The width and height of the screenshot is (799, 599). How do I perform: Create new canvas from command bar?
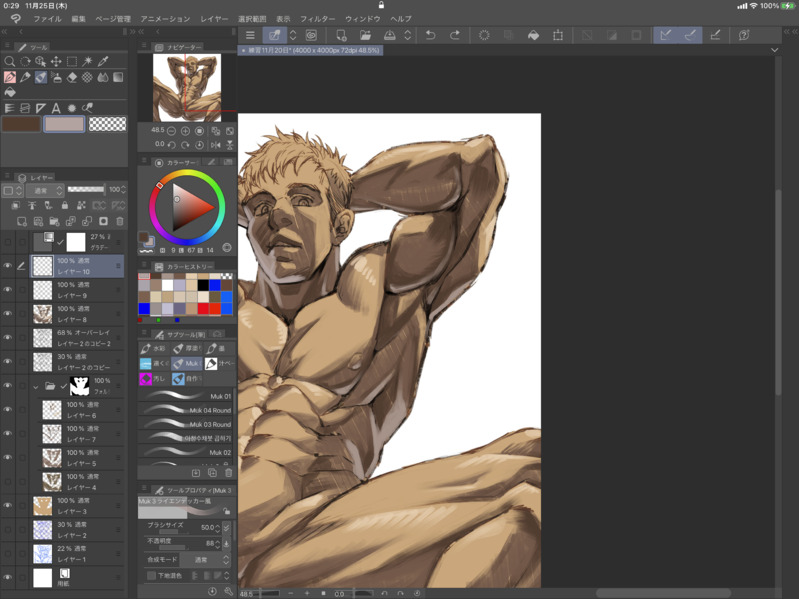click(x=341, y=35)
